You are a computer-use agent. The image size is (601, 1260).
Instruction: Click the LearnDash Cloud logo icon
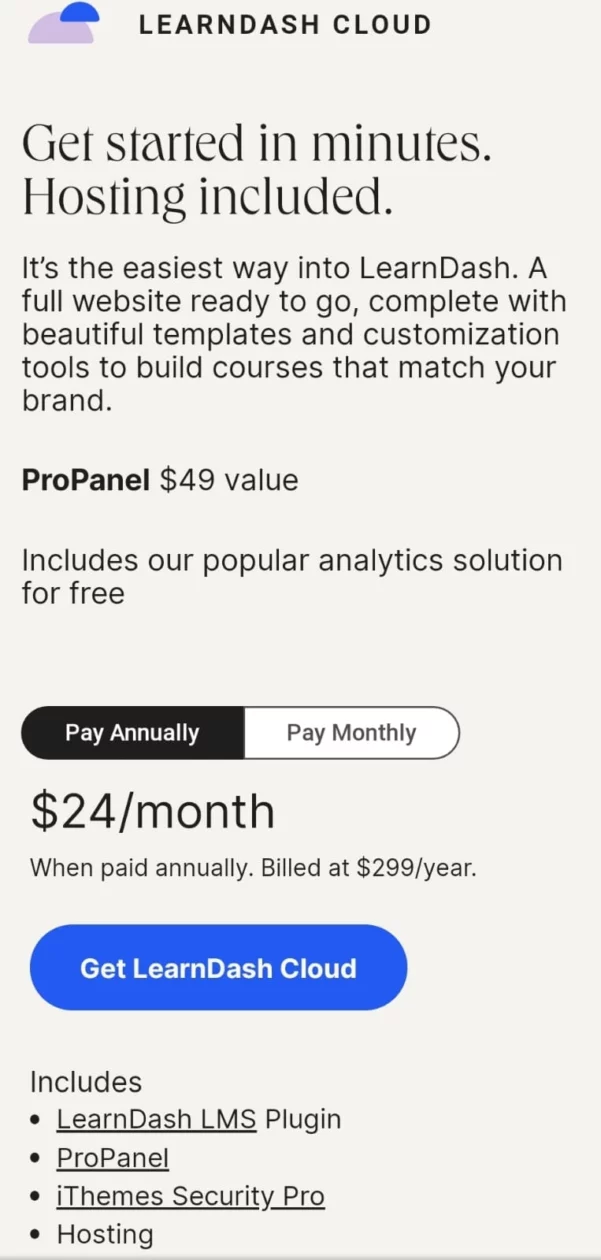(64, 22)
